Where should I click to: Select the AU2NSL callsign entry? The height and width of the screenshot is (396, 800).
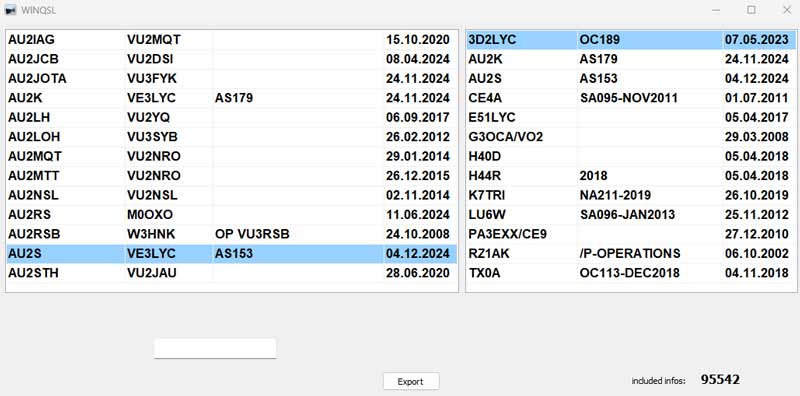click(x=33, y=195)
